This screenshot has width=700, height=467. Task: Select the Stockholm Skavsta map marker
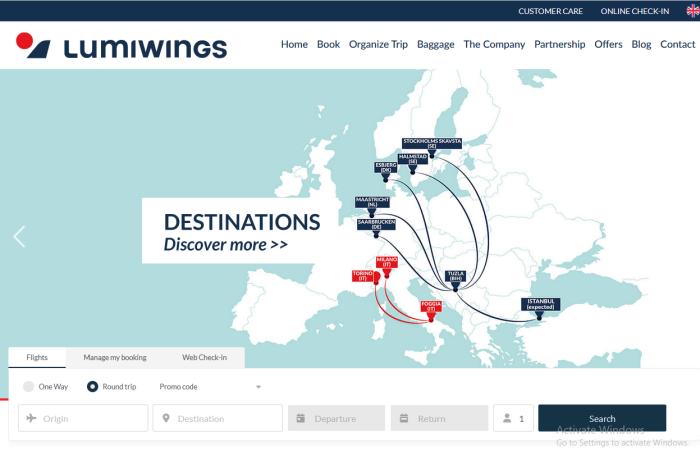pyautogui.click(x=432, y=147)
